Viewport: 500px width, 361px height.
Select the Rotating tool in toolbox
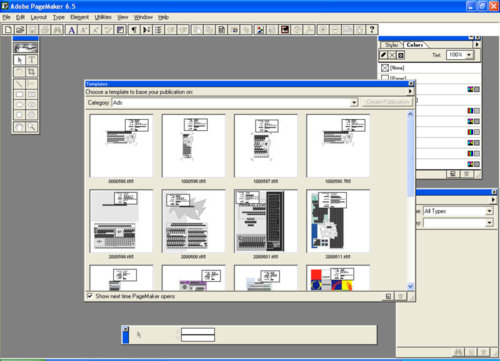click(19, 71)
